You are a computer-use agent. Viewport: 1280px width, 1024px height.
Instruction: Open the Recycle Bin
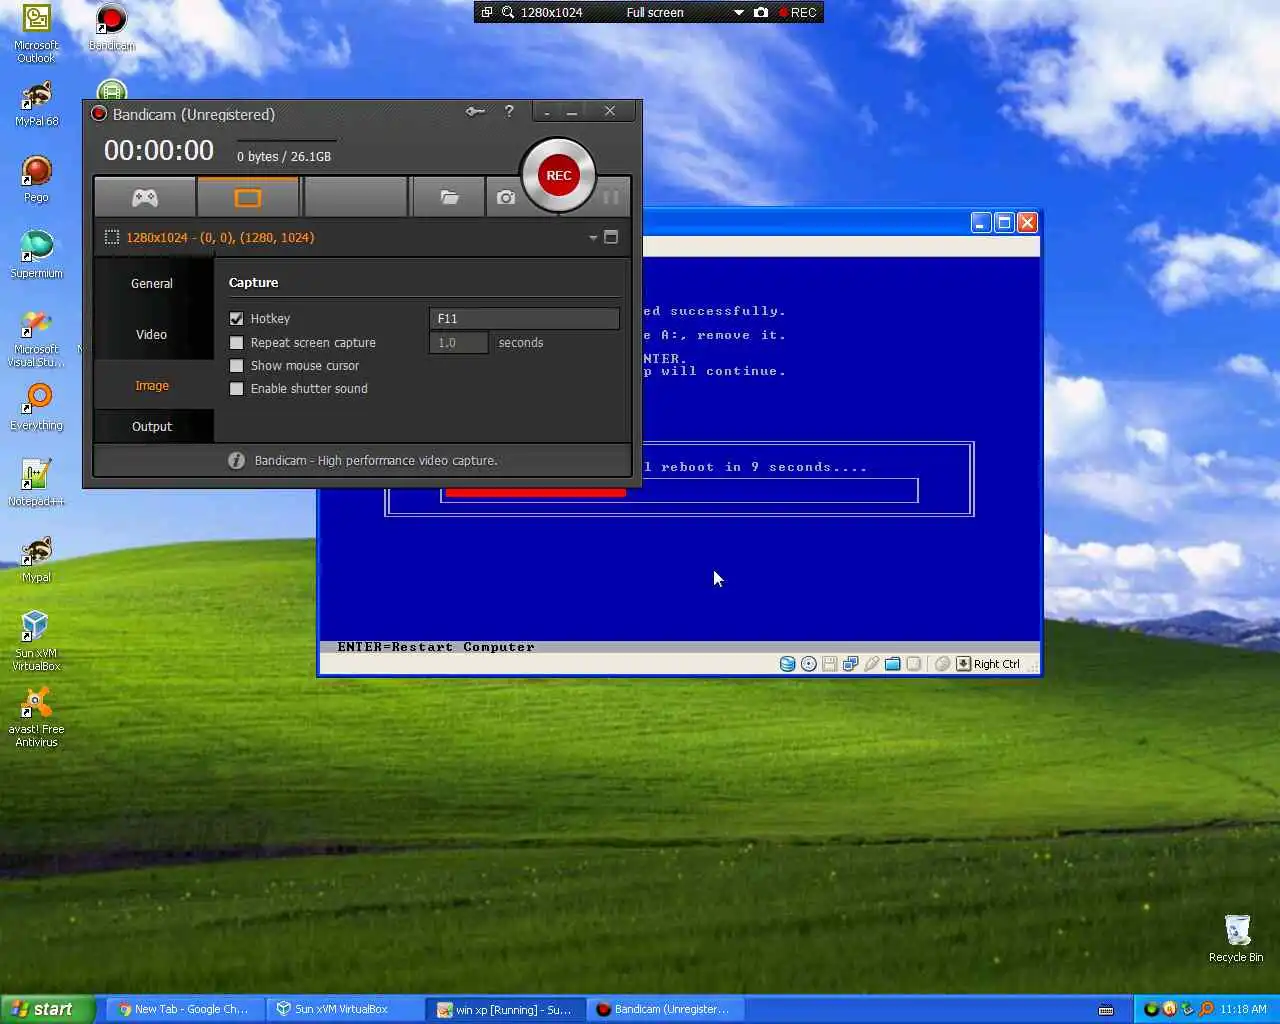pos(1236,938)
